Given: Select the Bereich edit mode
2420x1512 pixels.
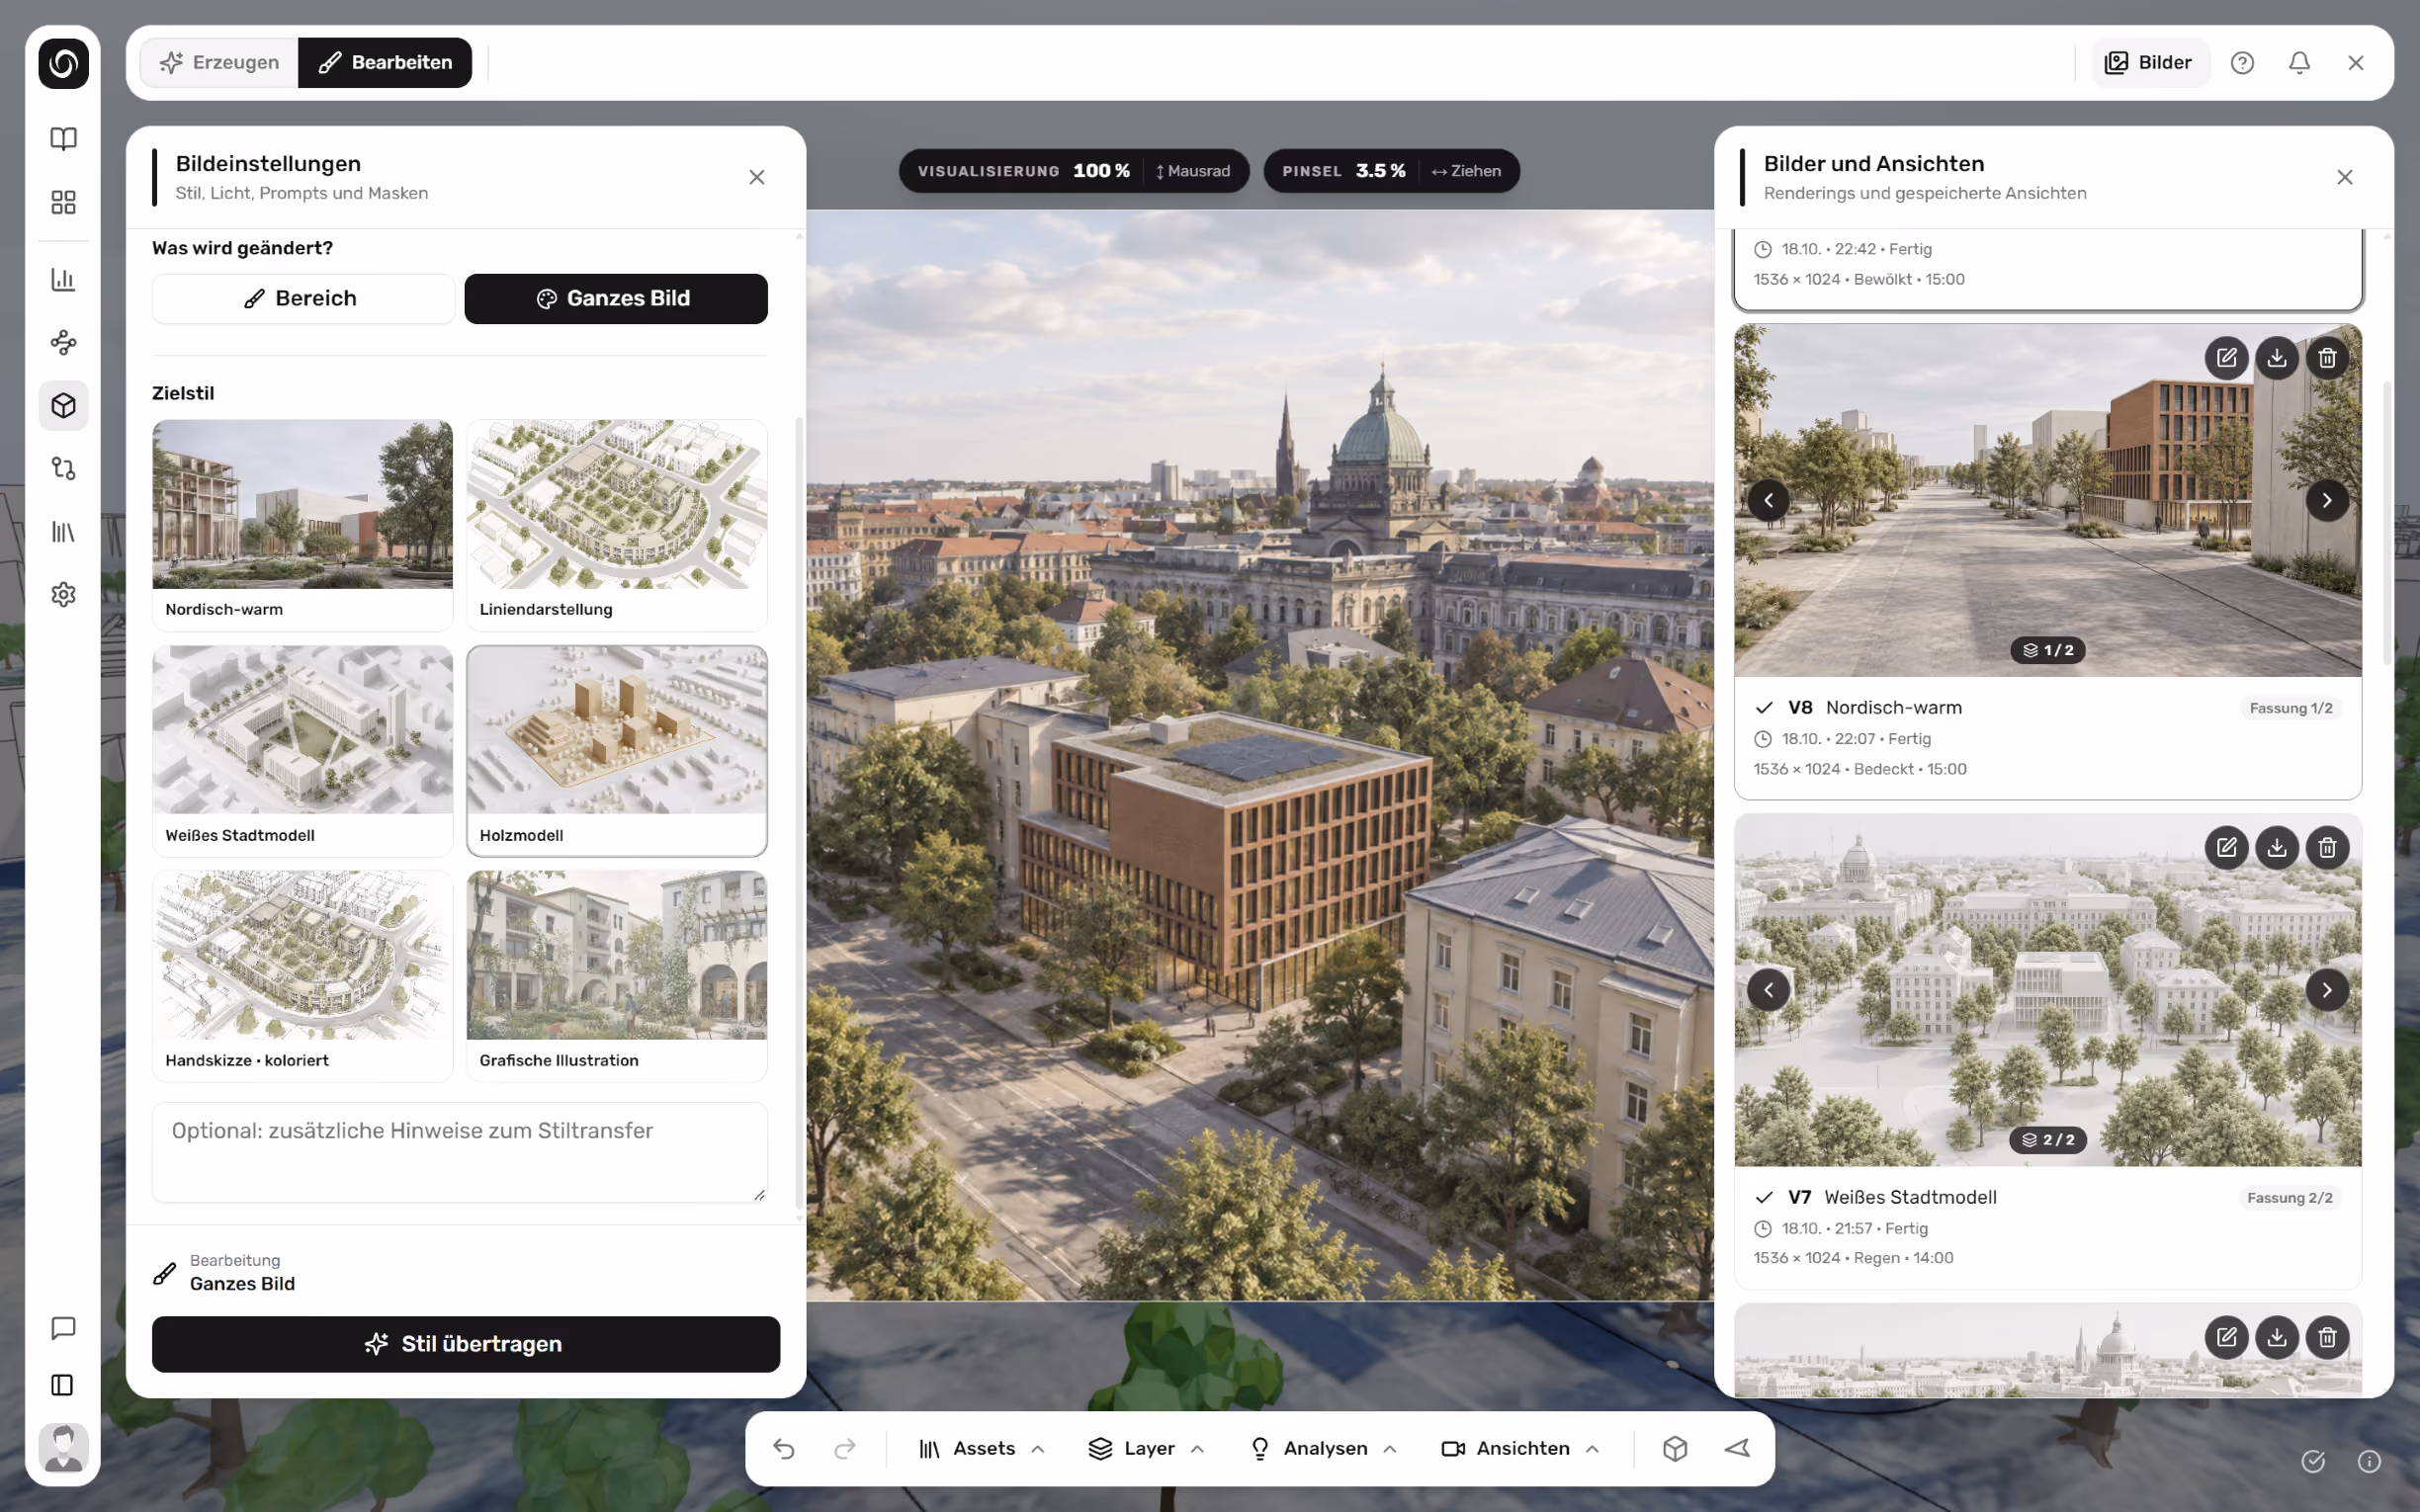Looking at the screenshot, I should pos(303,298).
